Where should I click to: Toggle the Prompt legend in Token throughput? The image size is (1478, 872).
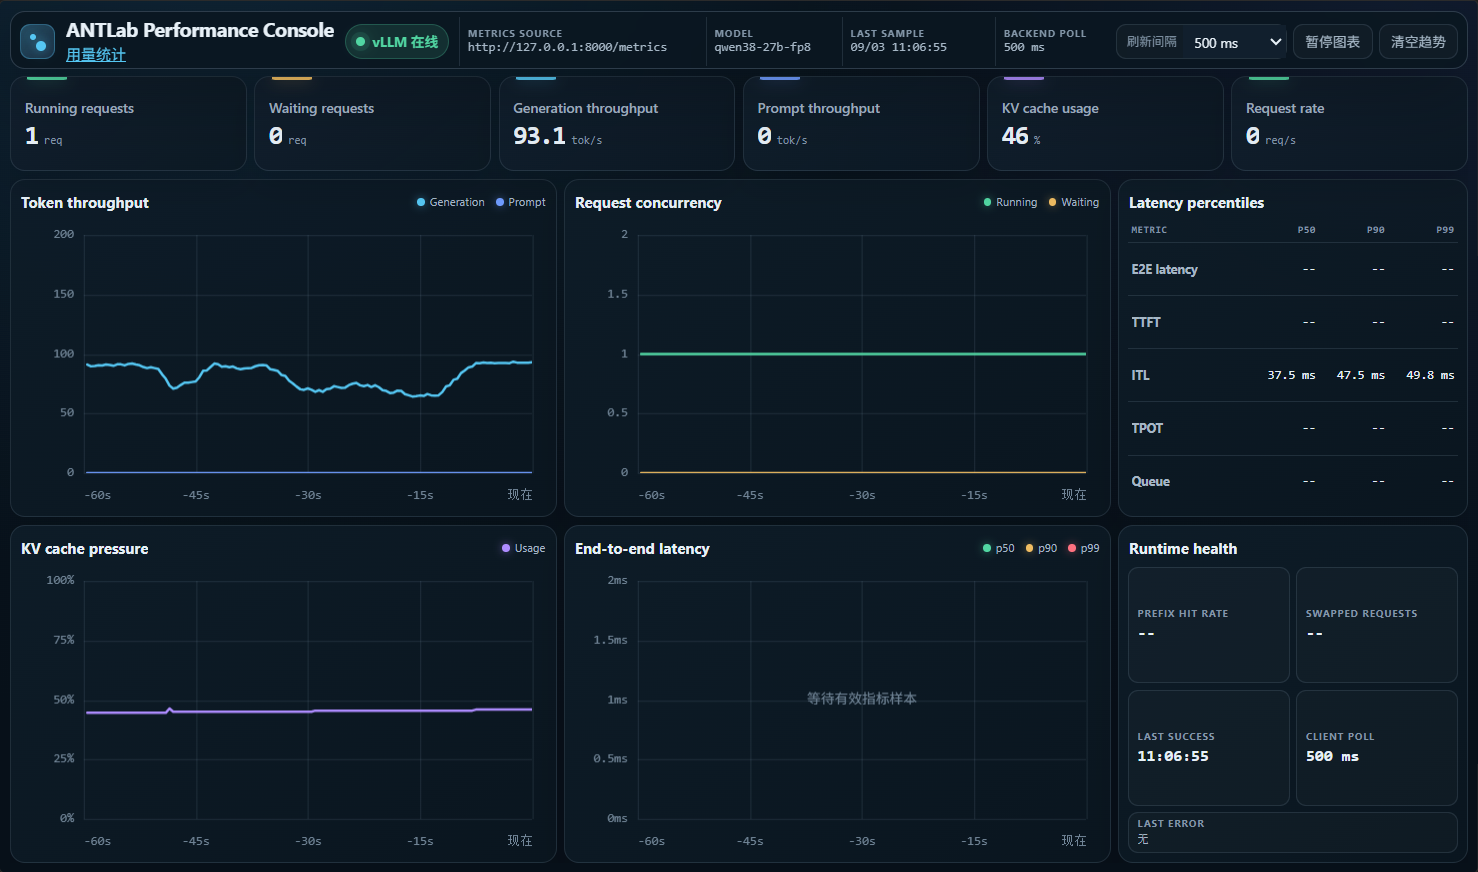(521, 202)
